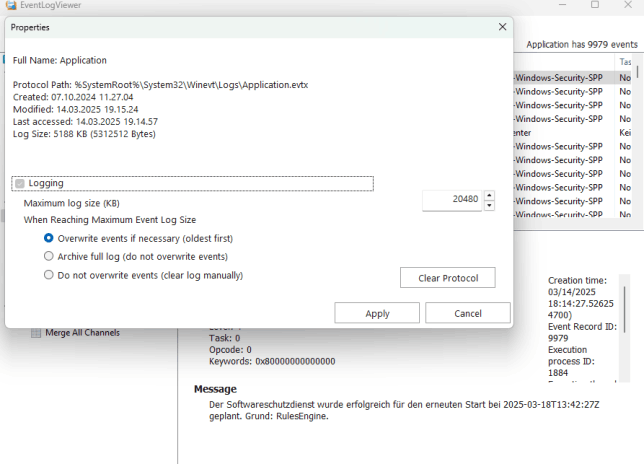Click the EventLogViewer app icon in title bar

10,5
